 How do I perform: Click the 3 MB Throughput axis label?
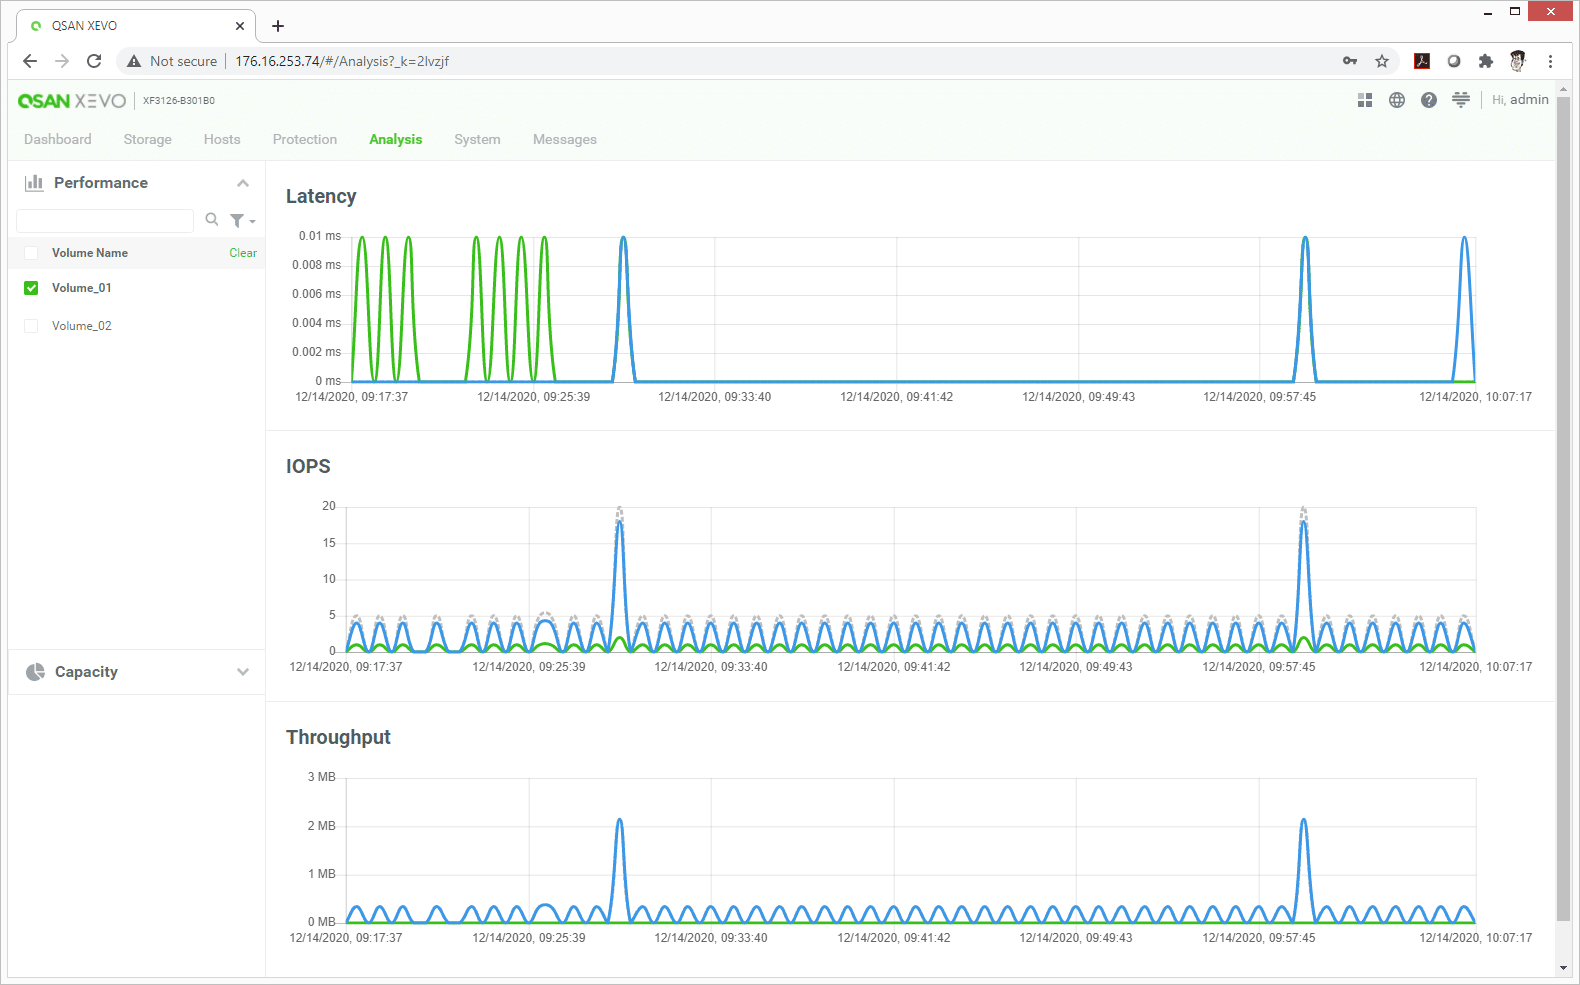click(x=322, y=777)
